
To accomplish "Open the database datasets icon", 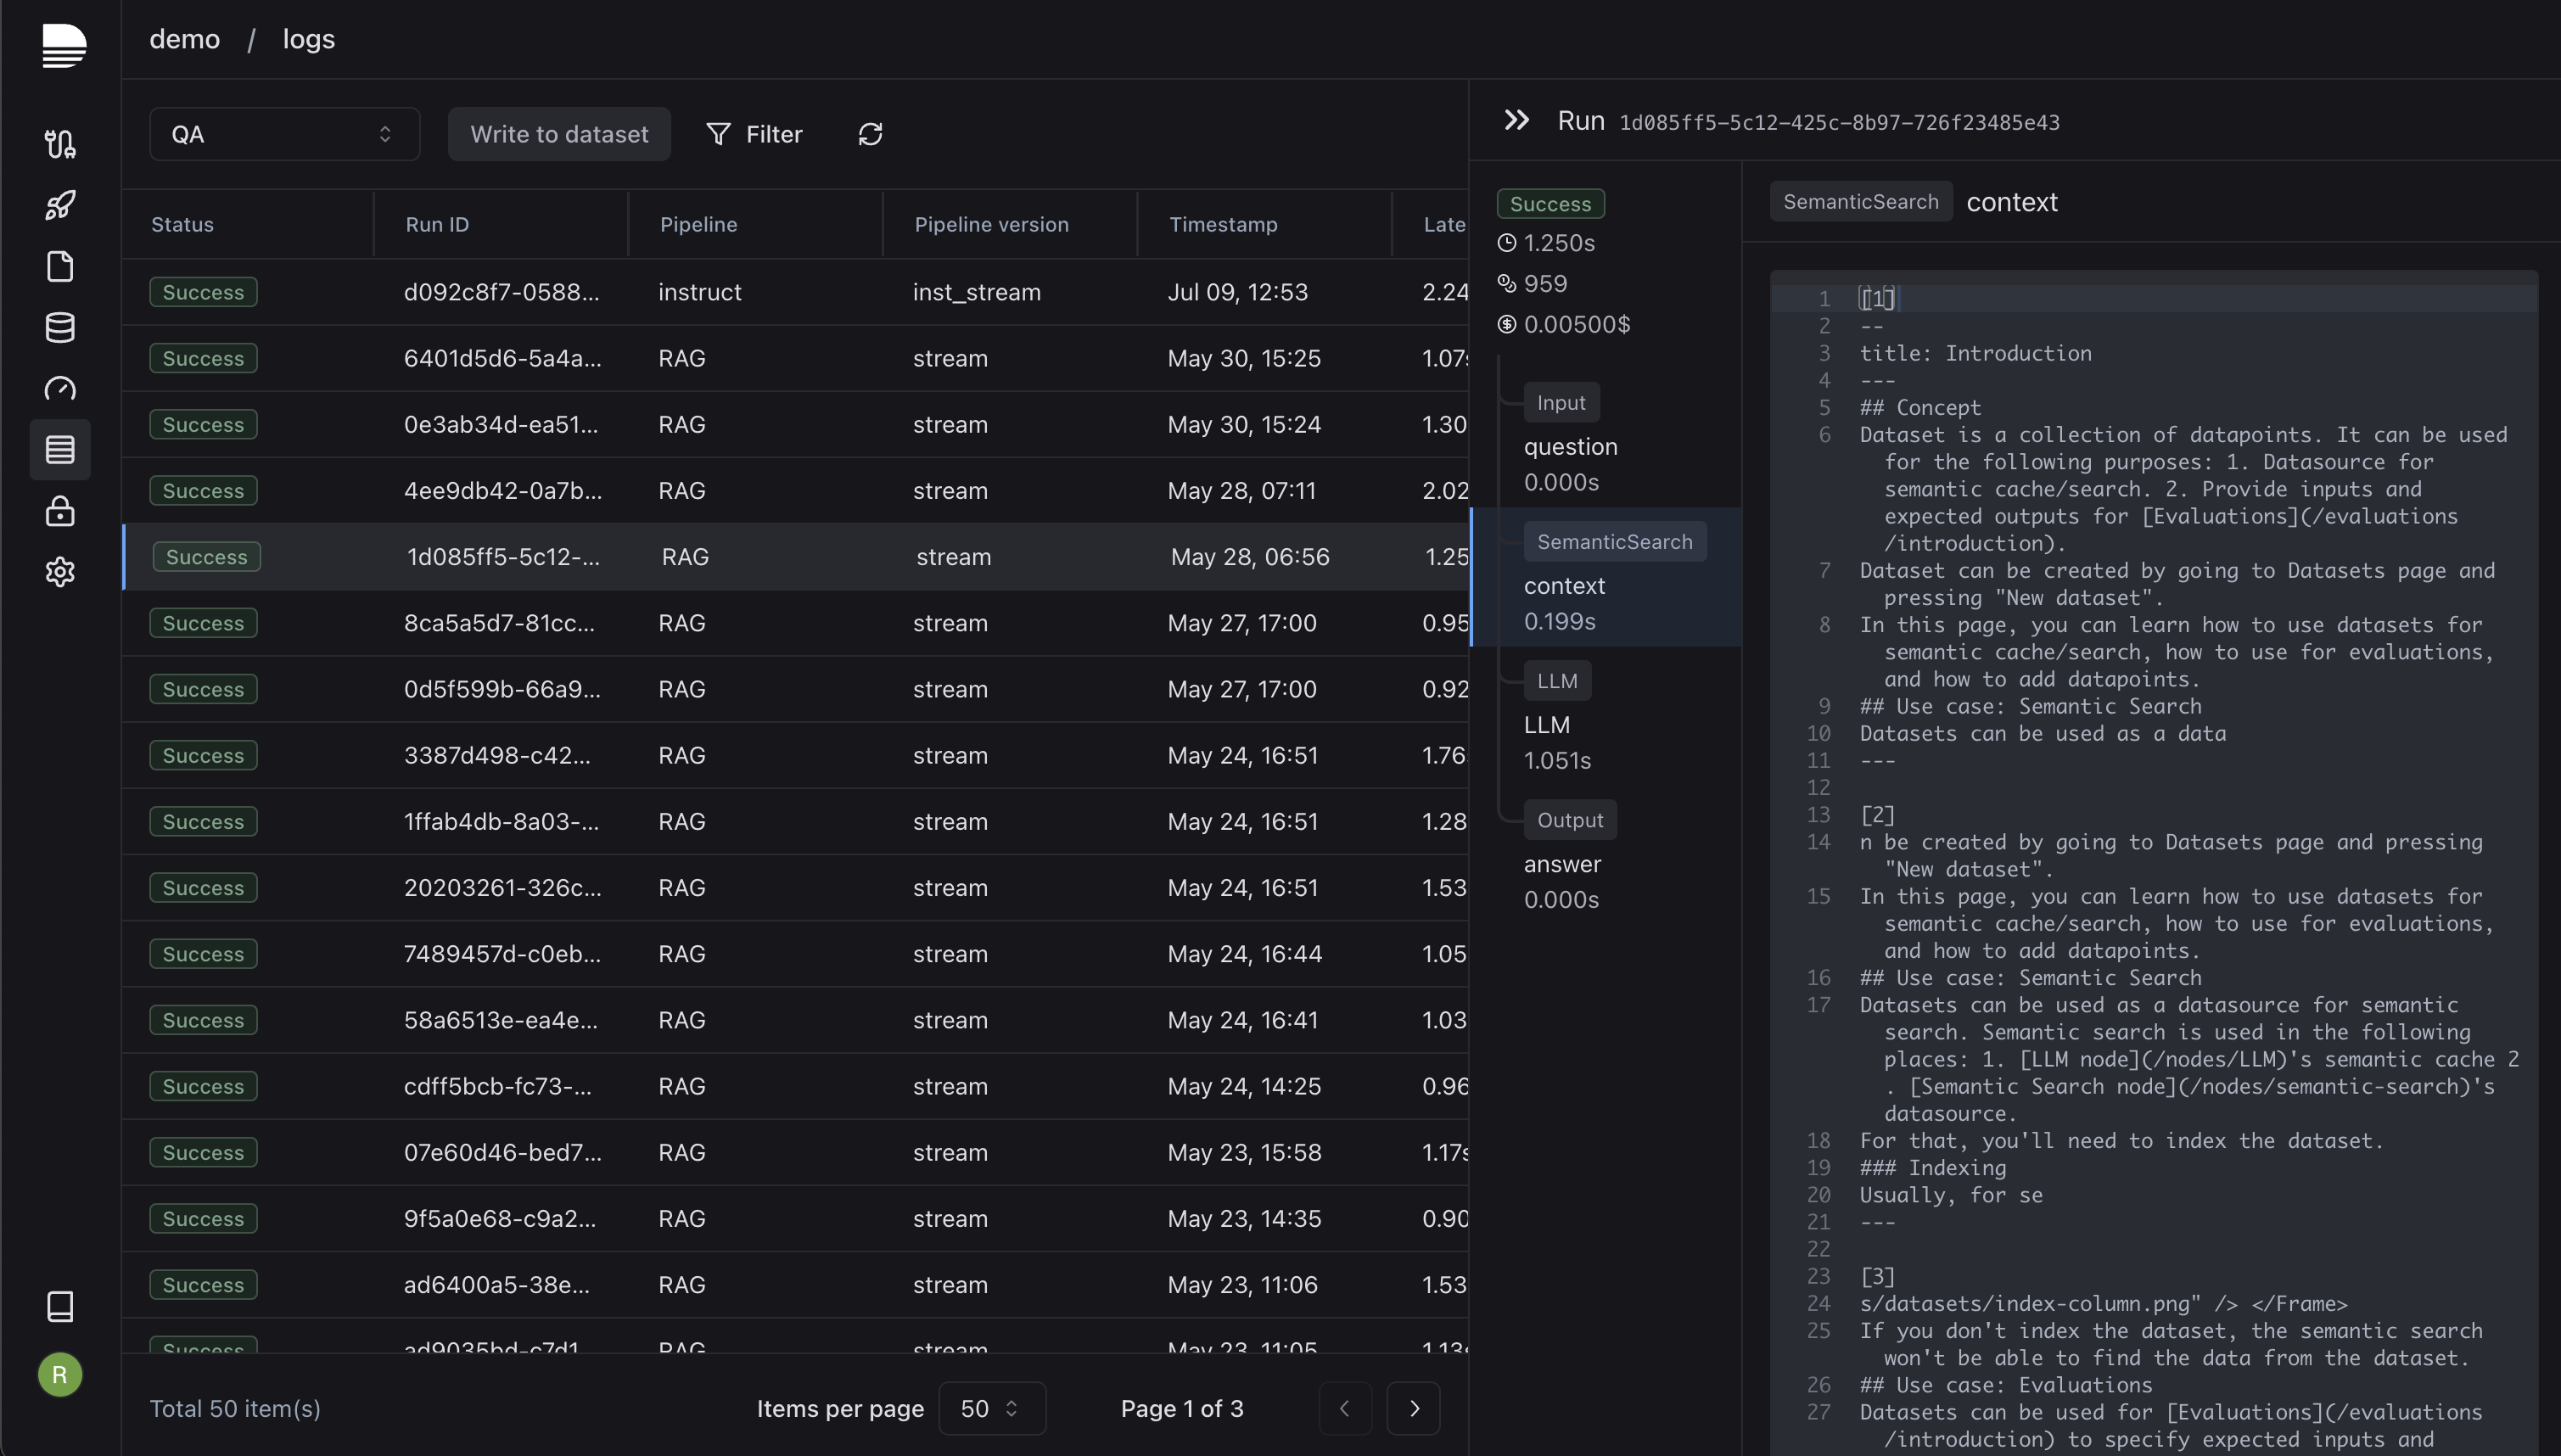I will pyautogui.click(x=60, y=327).
